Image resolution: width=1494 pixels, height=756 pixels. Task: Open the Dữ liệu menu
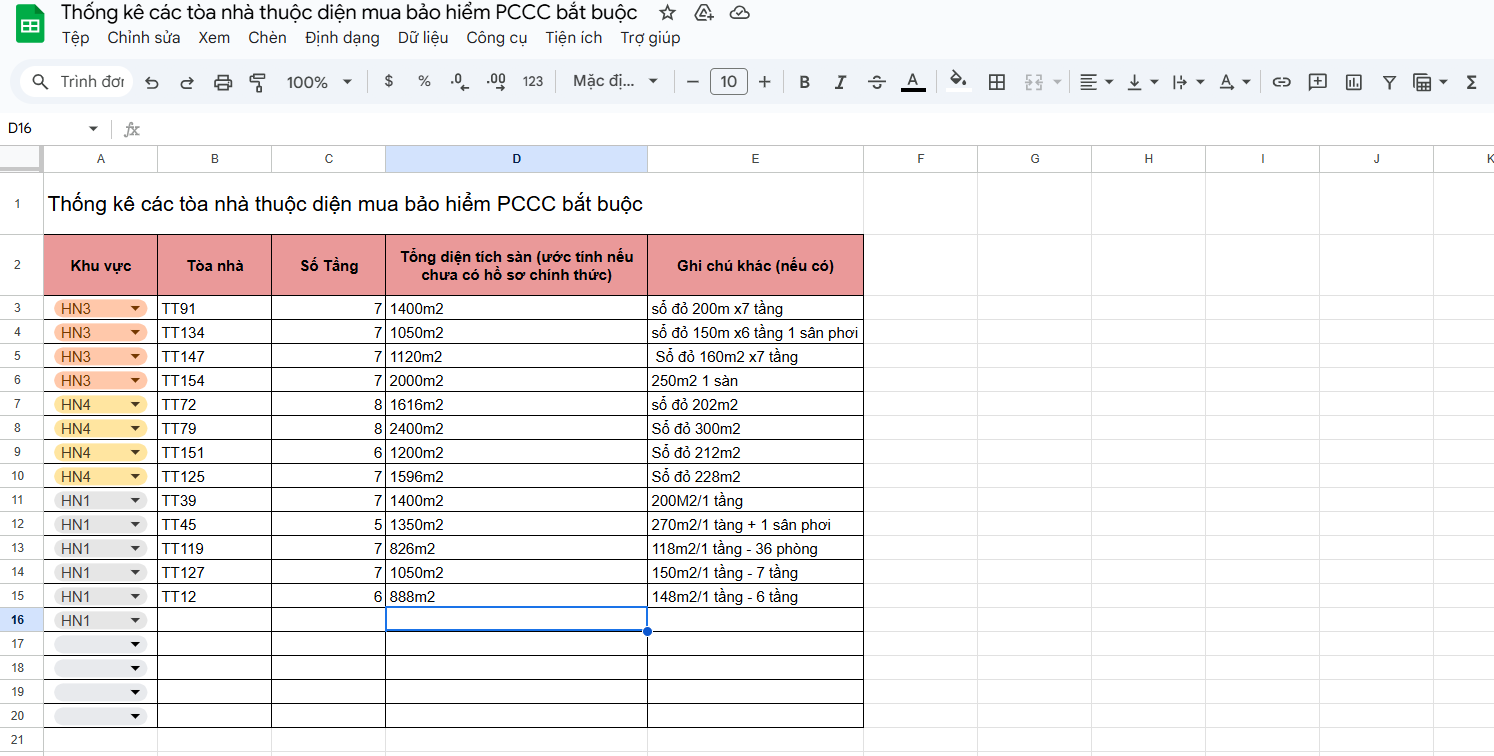(423, 38)
